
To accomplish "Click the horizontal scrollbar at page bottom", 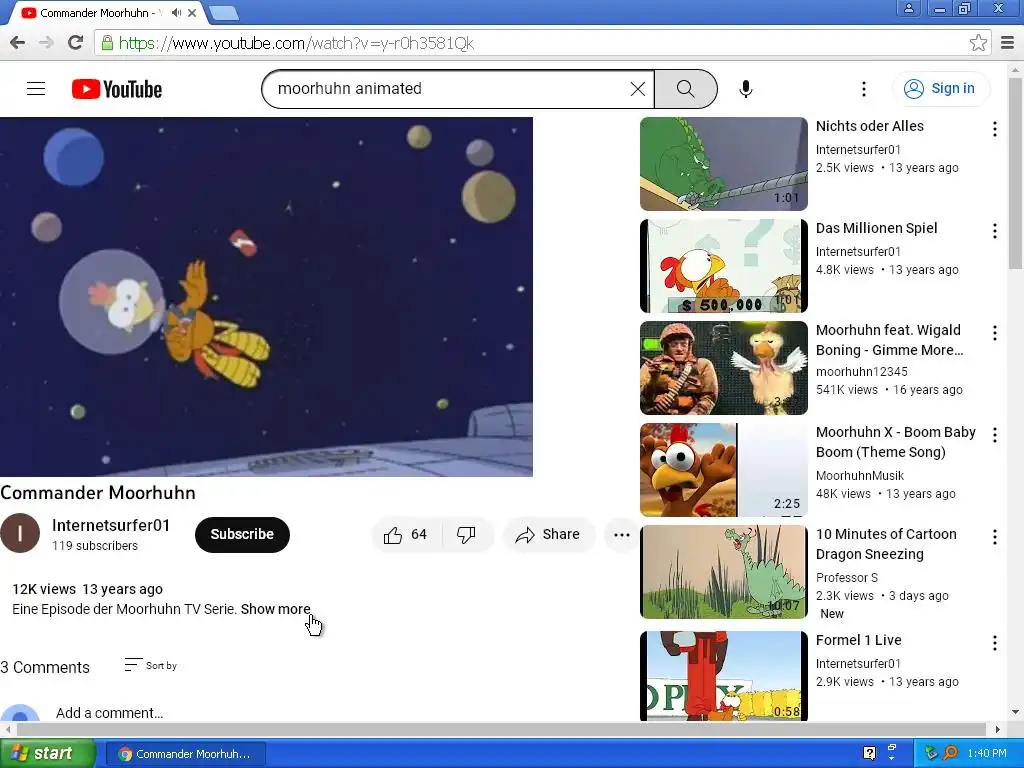I will coord(502,729).
